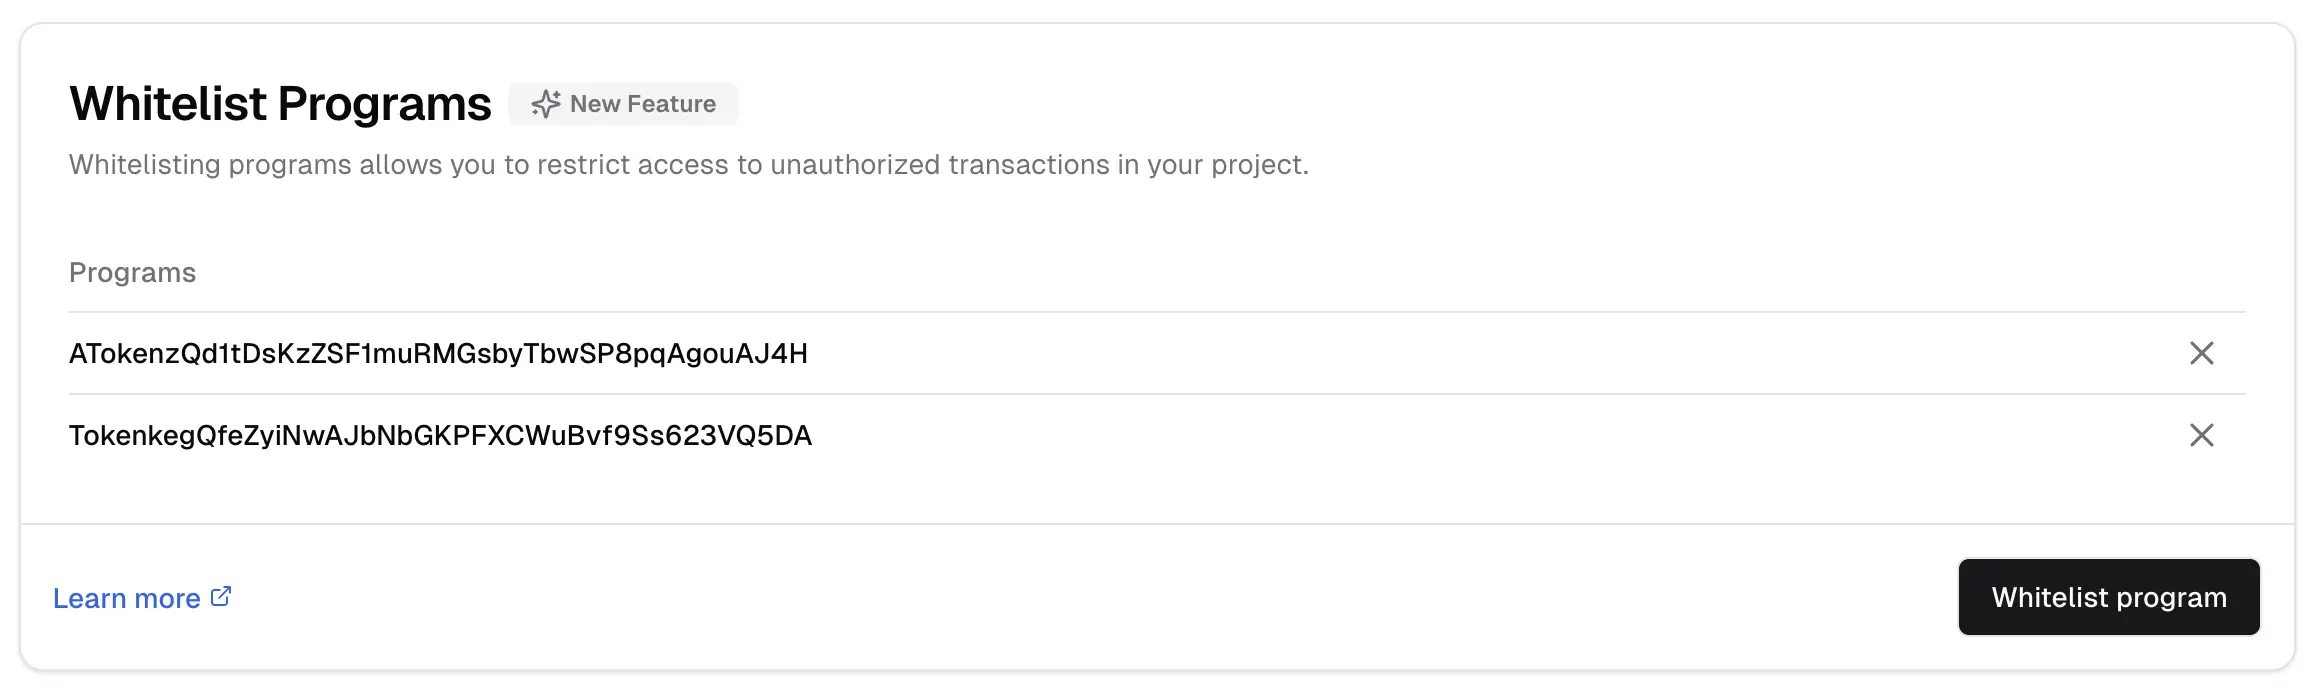The width and height of the screenshot is (2316, 700).
Task: Dismiss the Tokenkeg program from the whitelist
Action: (2200, 436)
